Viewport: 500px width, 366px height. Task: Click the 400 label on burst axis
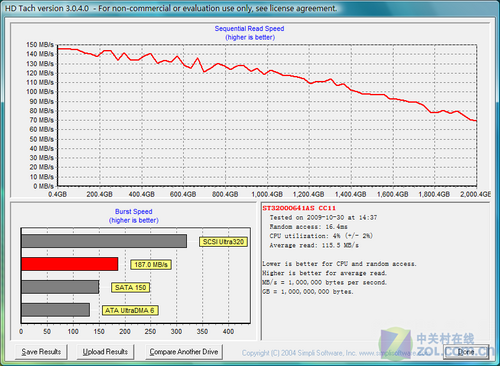point(228,331)
